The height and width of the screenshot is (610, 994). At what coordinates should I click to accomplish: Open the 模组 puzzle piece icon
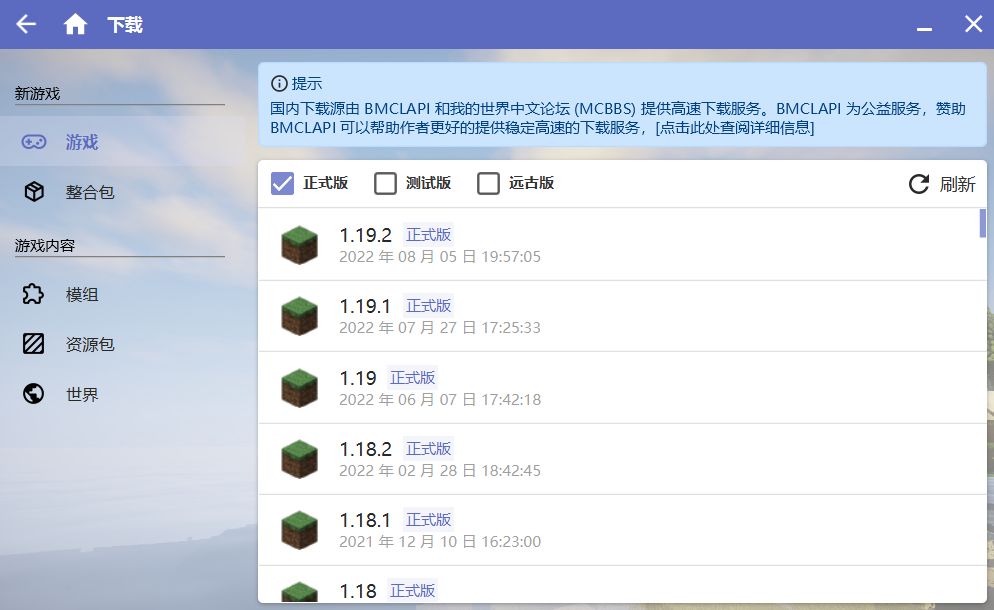point(34,294)
